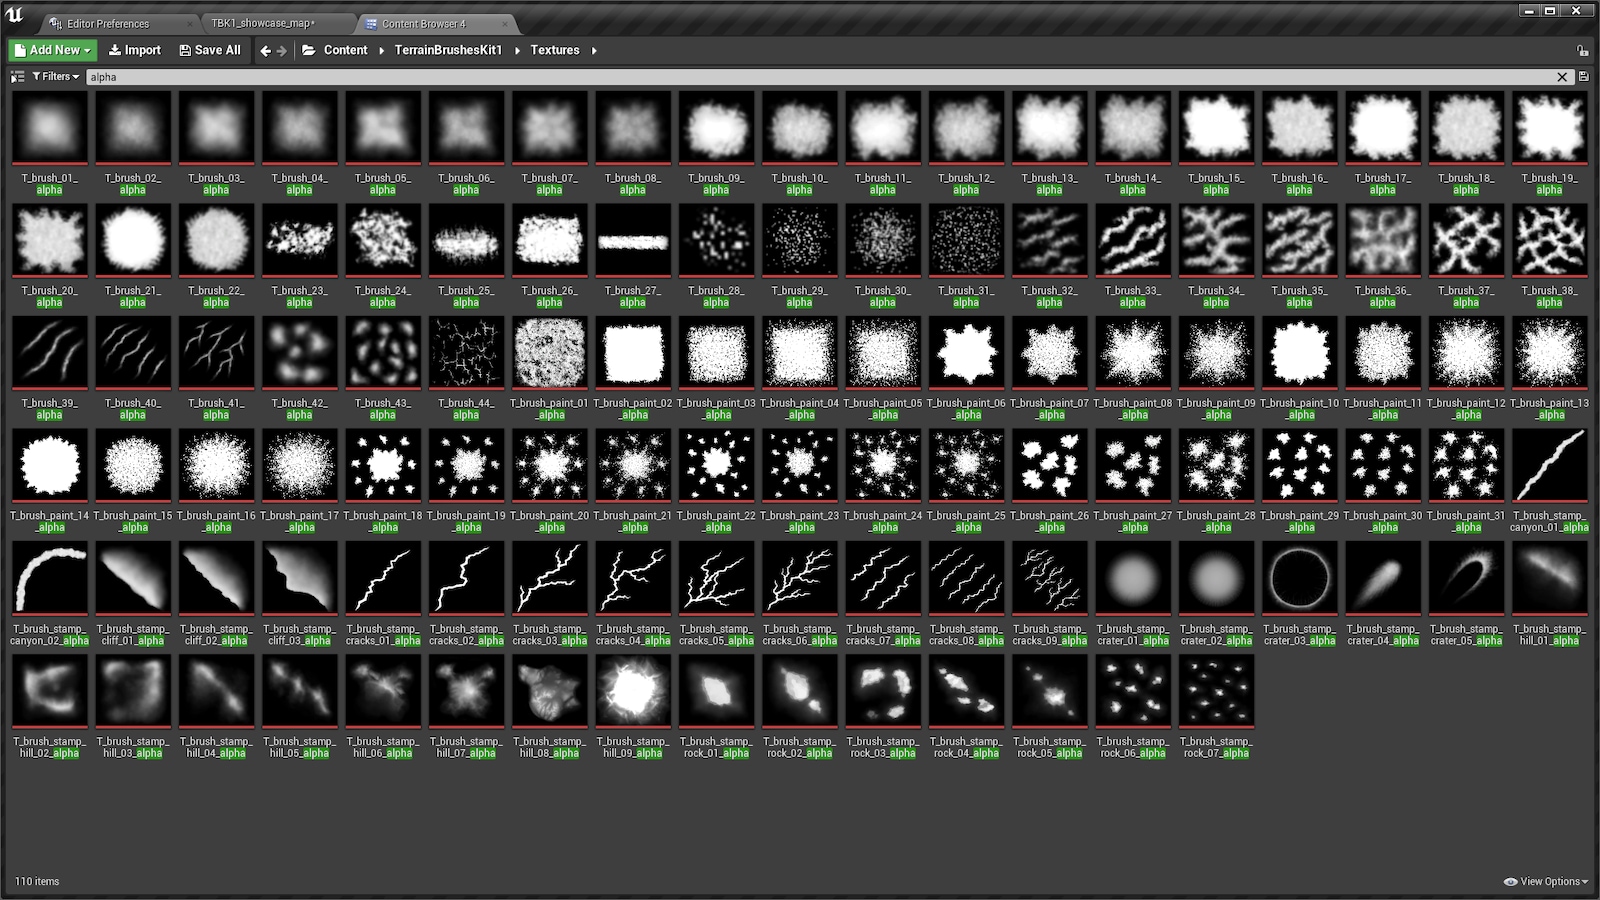This screenshot has height=900, width=1600.
Task: Click the folder icon in the breadcrumb path
Action: coord(310,50)
